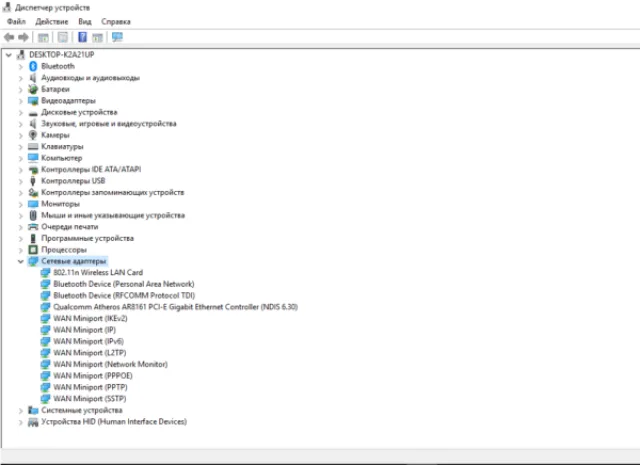This screenshot has height=465, width=640.
Task: Select WAN Miniport (Network Monitor)
Action: pos(110,364)
